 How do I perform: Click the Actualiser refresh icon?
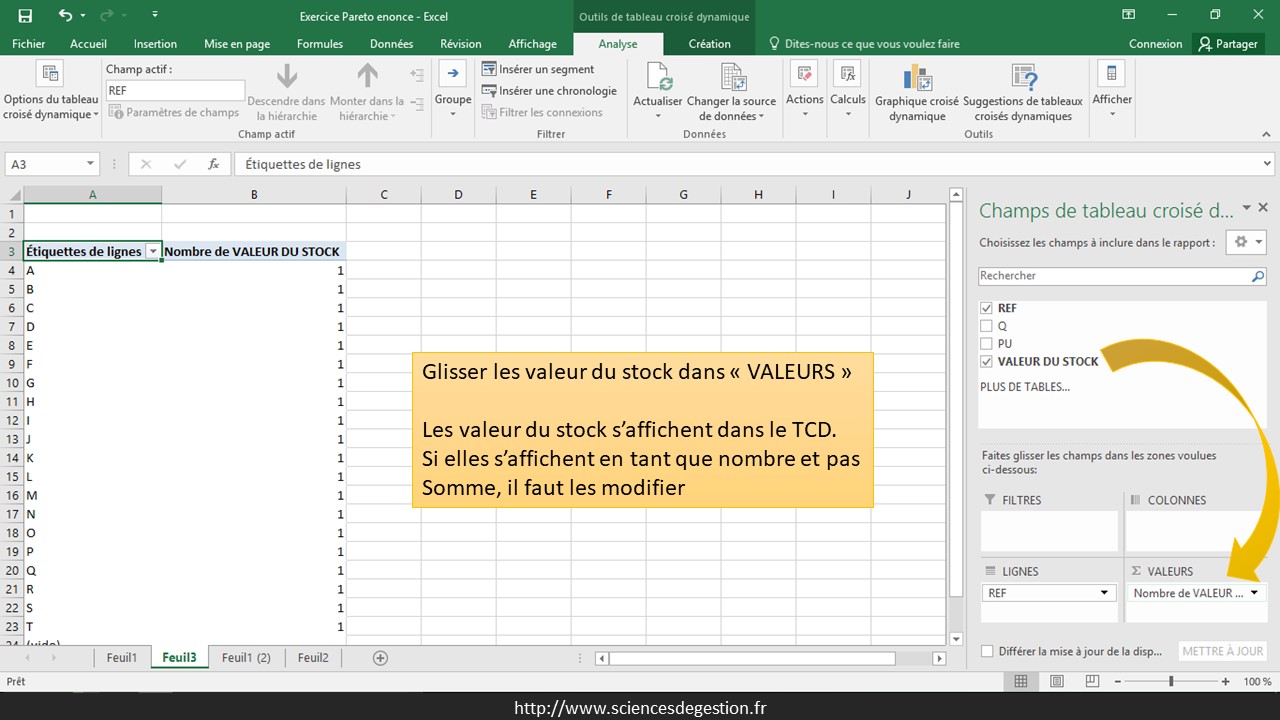point(658,77)
